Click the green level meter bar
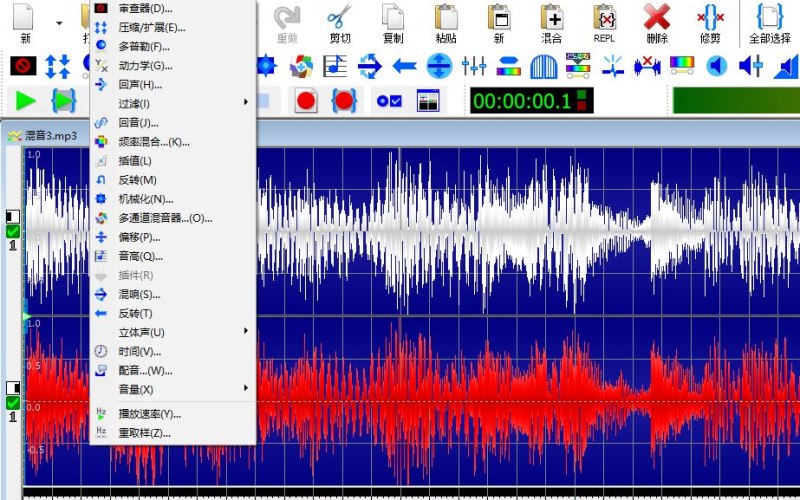This screenshot has width=800, height=500. click(x=736, y=101)
